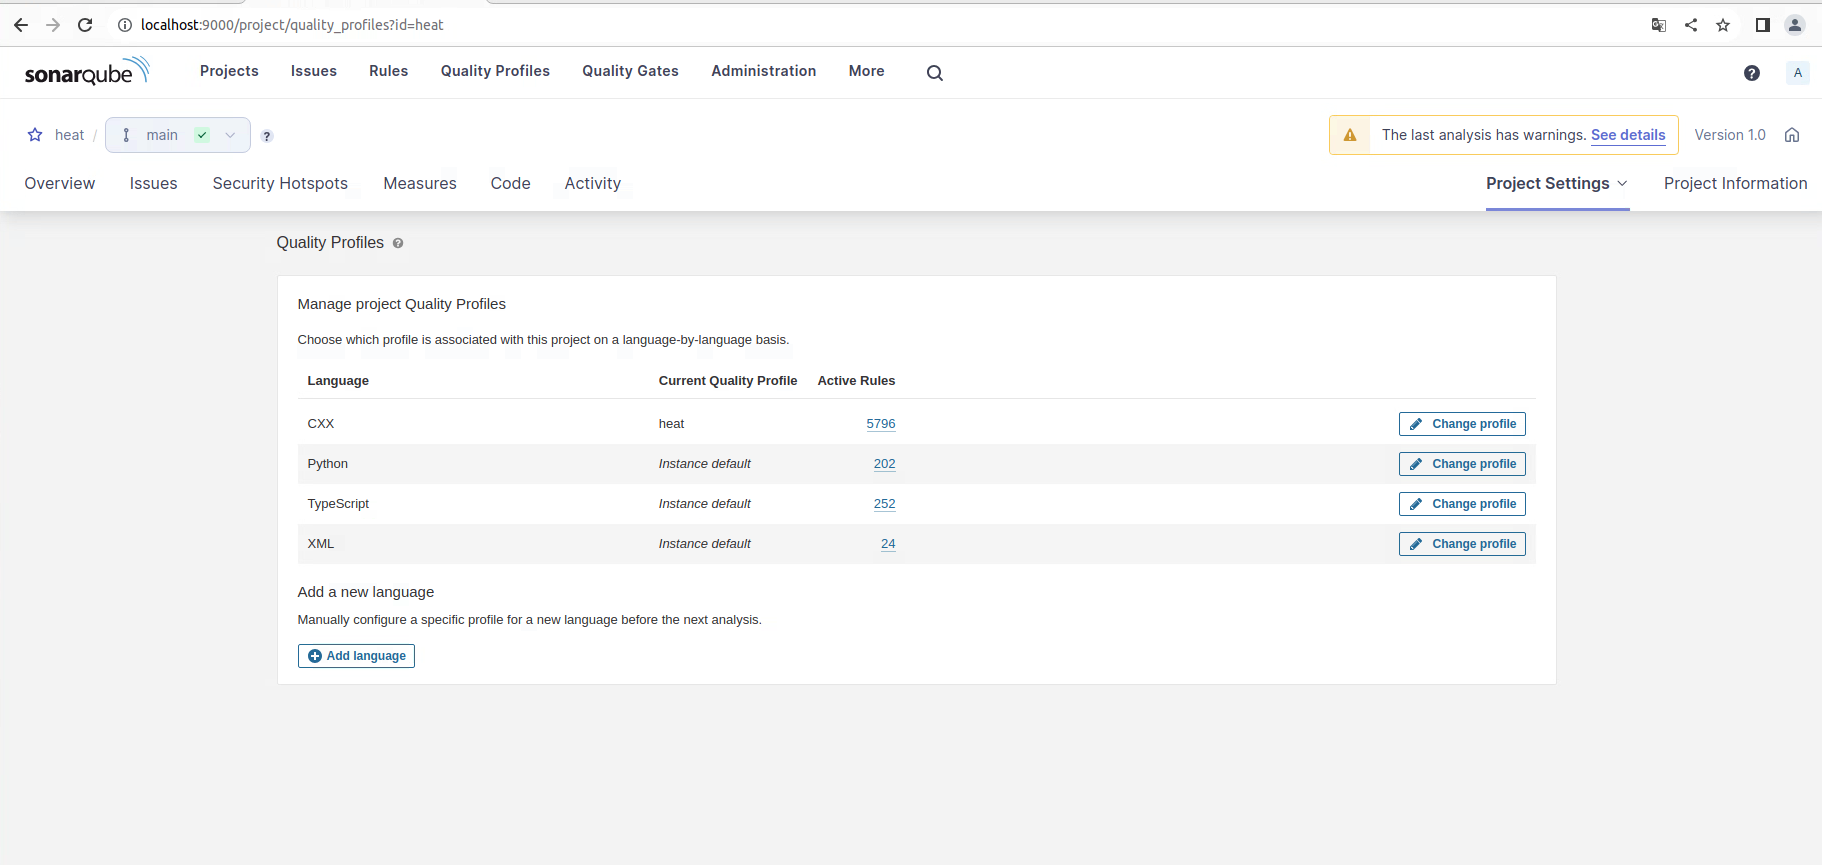
Task: Open the search magnifier icon
Action: pos(934,72)
